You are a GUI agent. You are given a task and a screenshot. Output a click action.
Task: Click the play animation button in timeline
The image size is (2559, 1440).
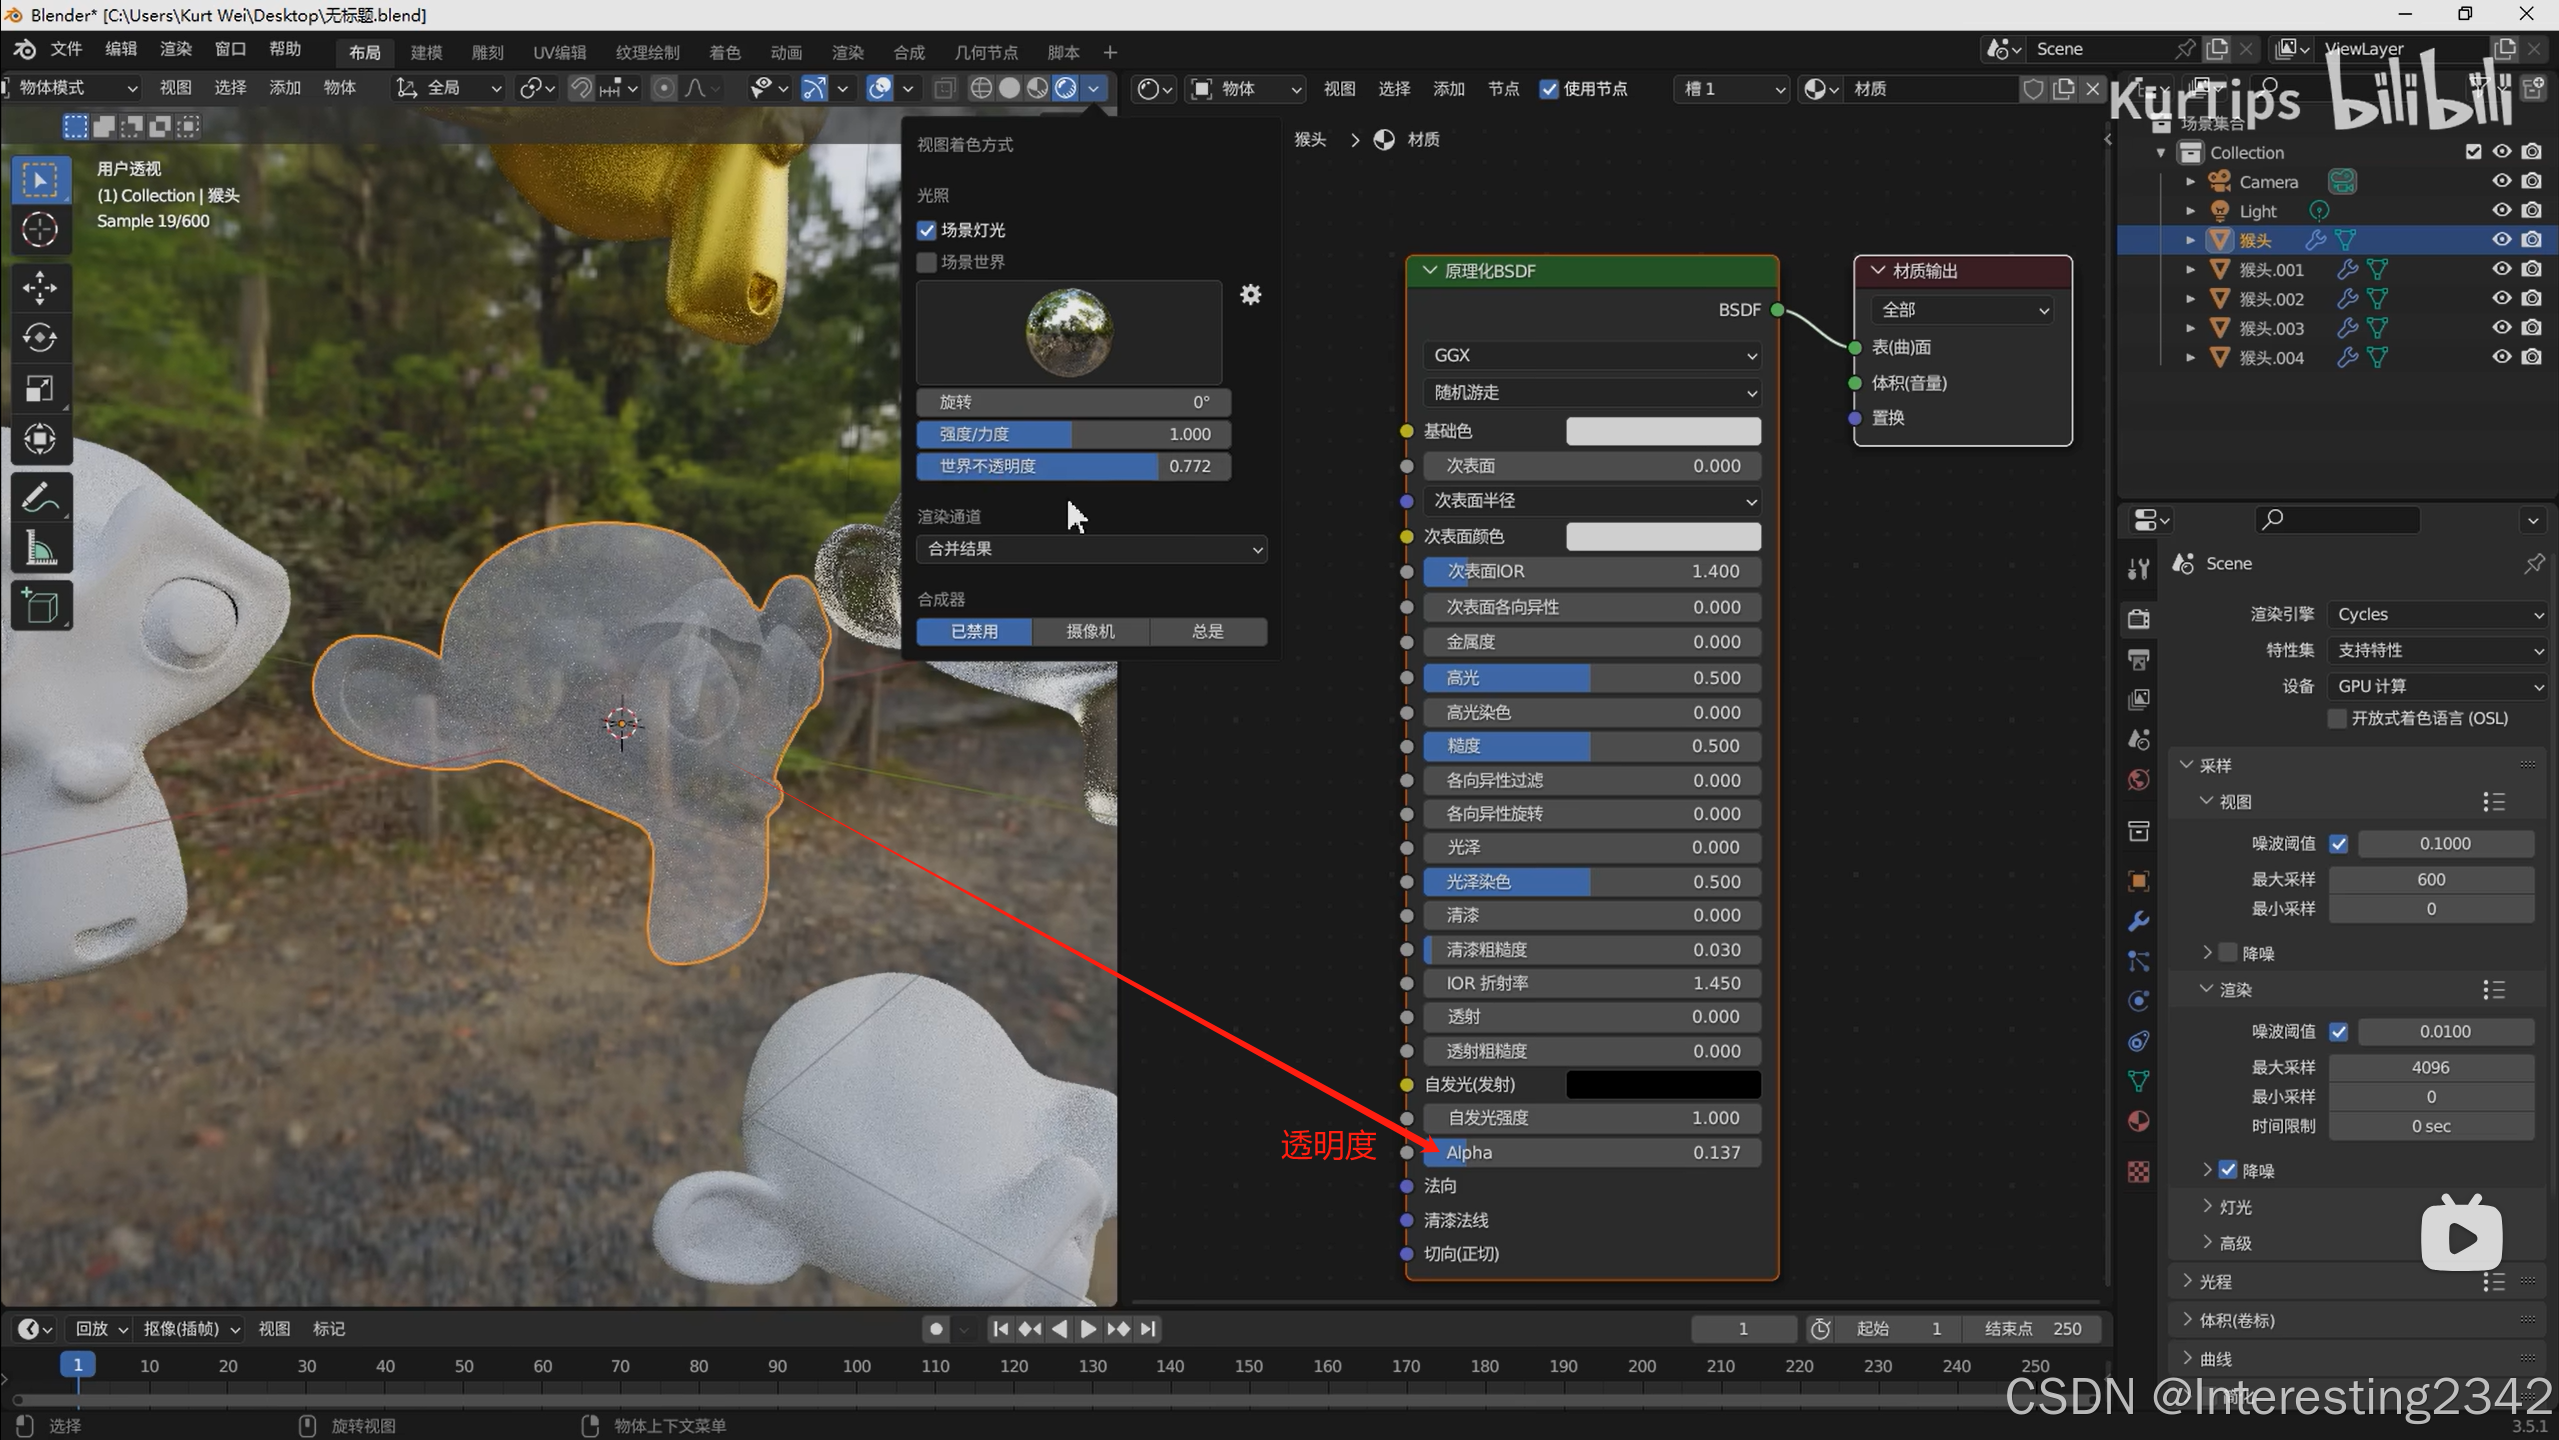click(x=1088, y=1329)
